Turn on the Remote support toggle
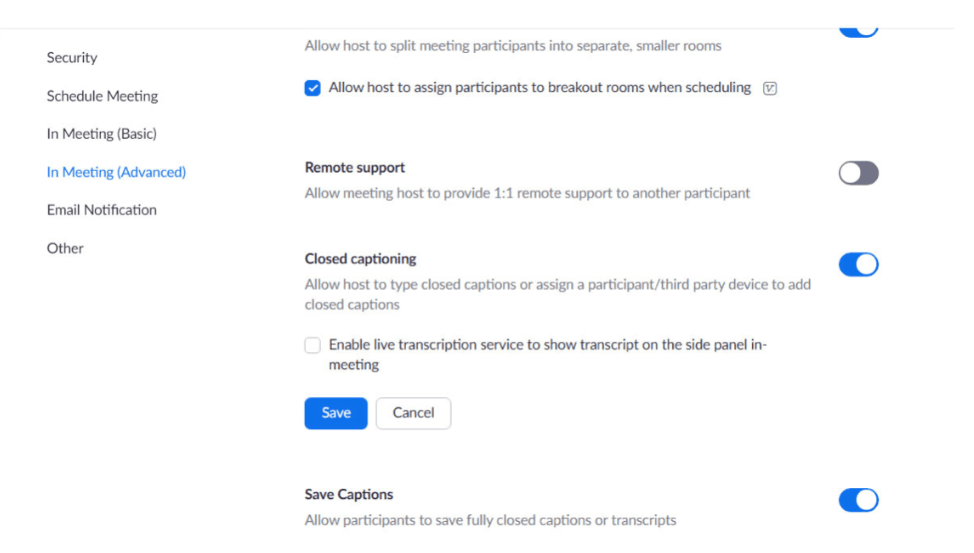Viewport: 974px width, 553px height. point(858,173)
